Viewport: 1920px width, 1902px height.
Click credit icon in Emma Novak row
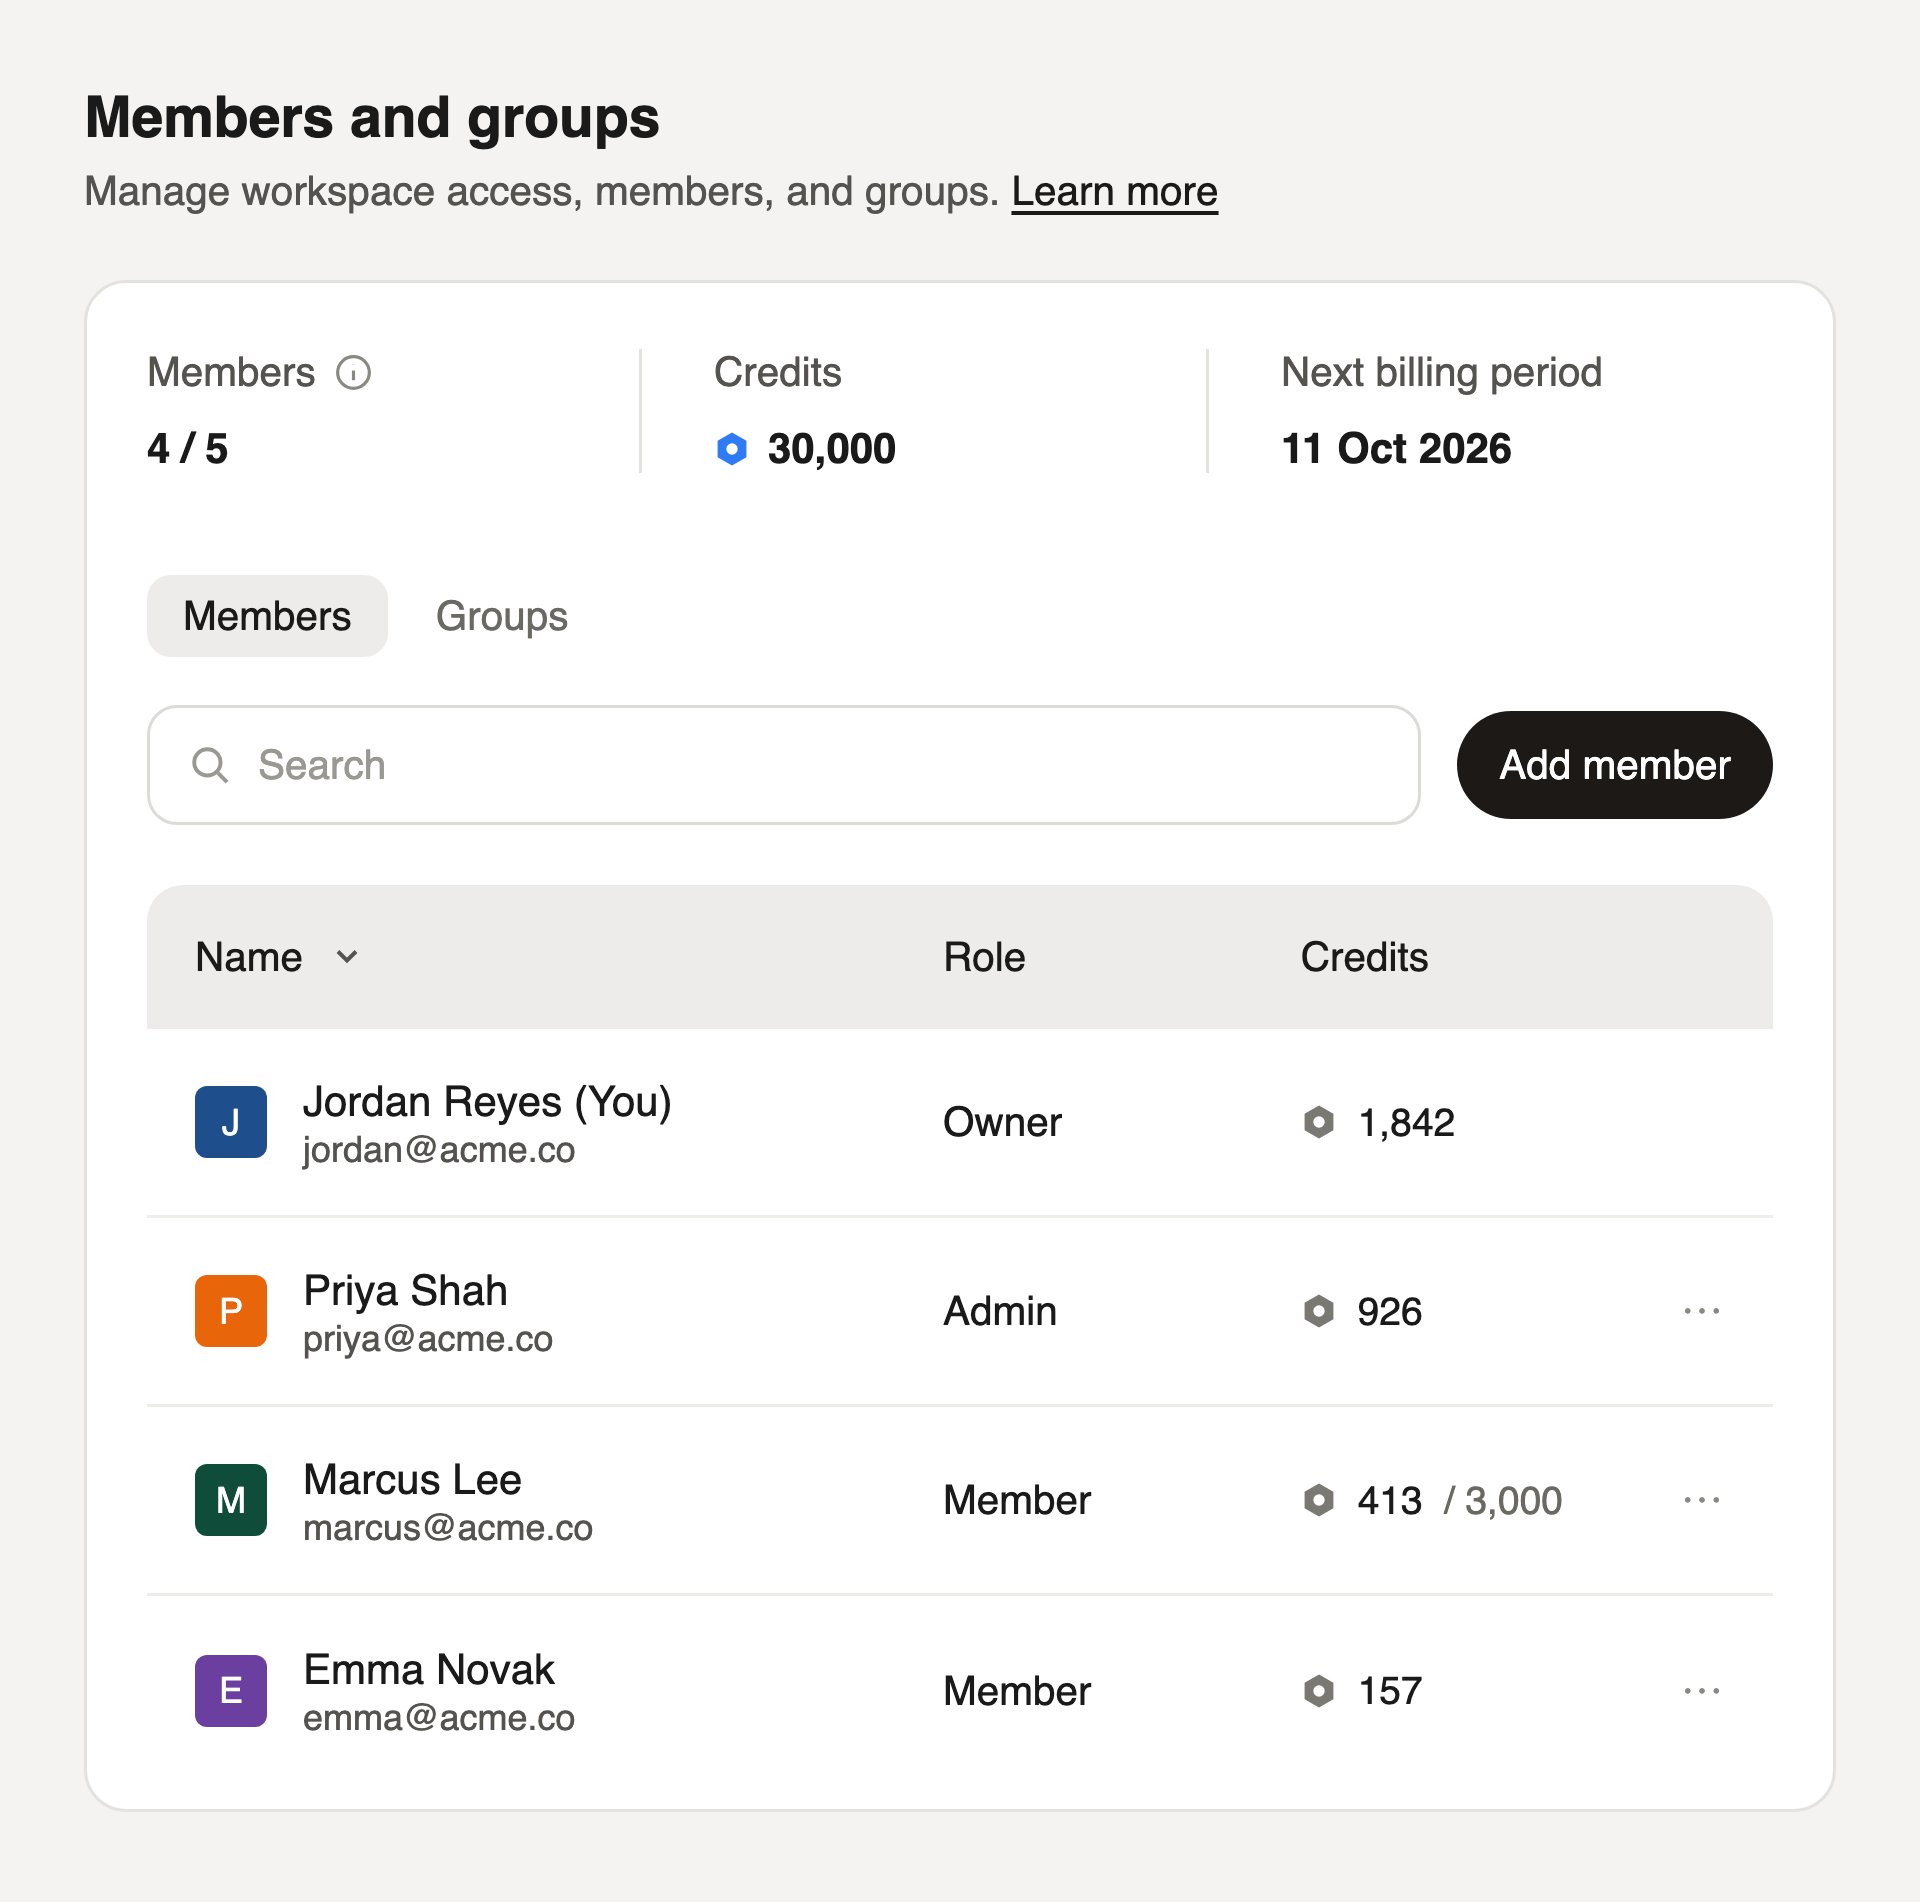pos(1319,1691)
